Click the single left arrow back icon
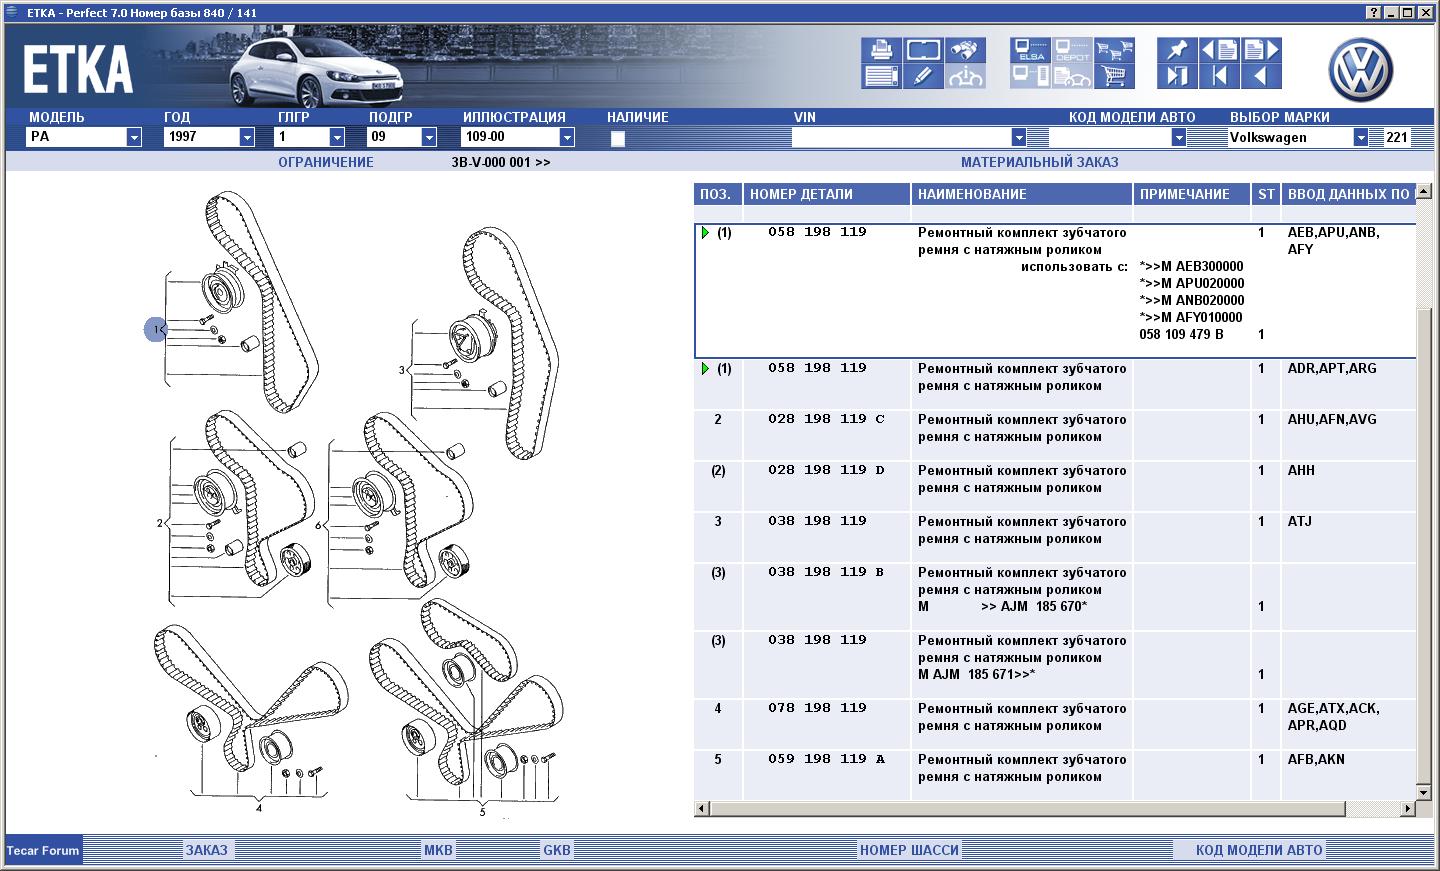Screen dimensions: 1440x871 pos(1261,76)
